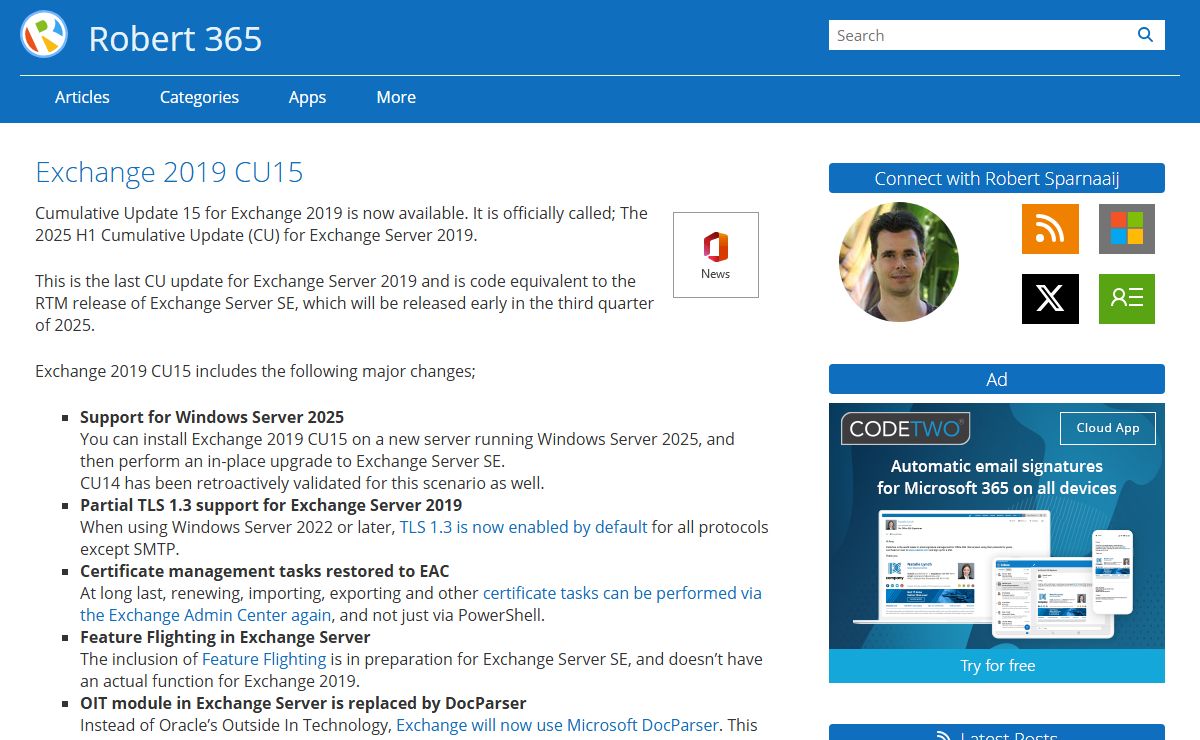The width and height of the screenshot is (1200, 740).
Task: Open the Categories menu
Action: point(199,97)
